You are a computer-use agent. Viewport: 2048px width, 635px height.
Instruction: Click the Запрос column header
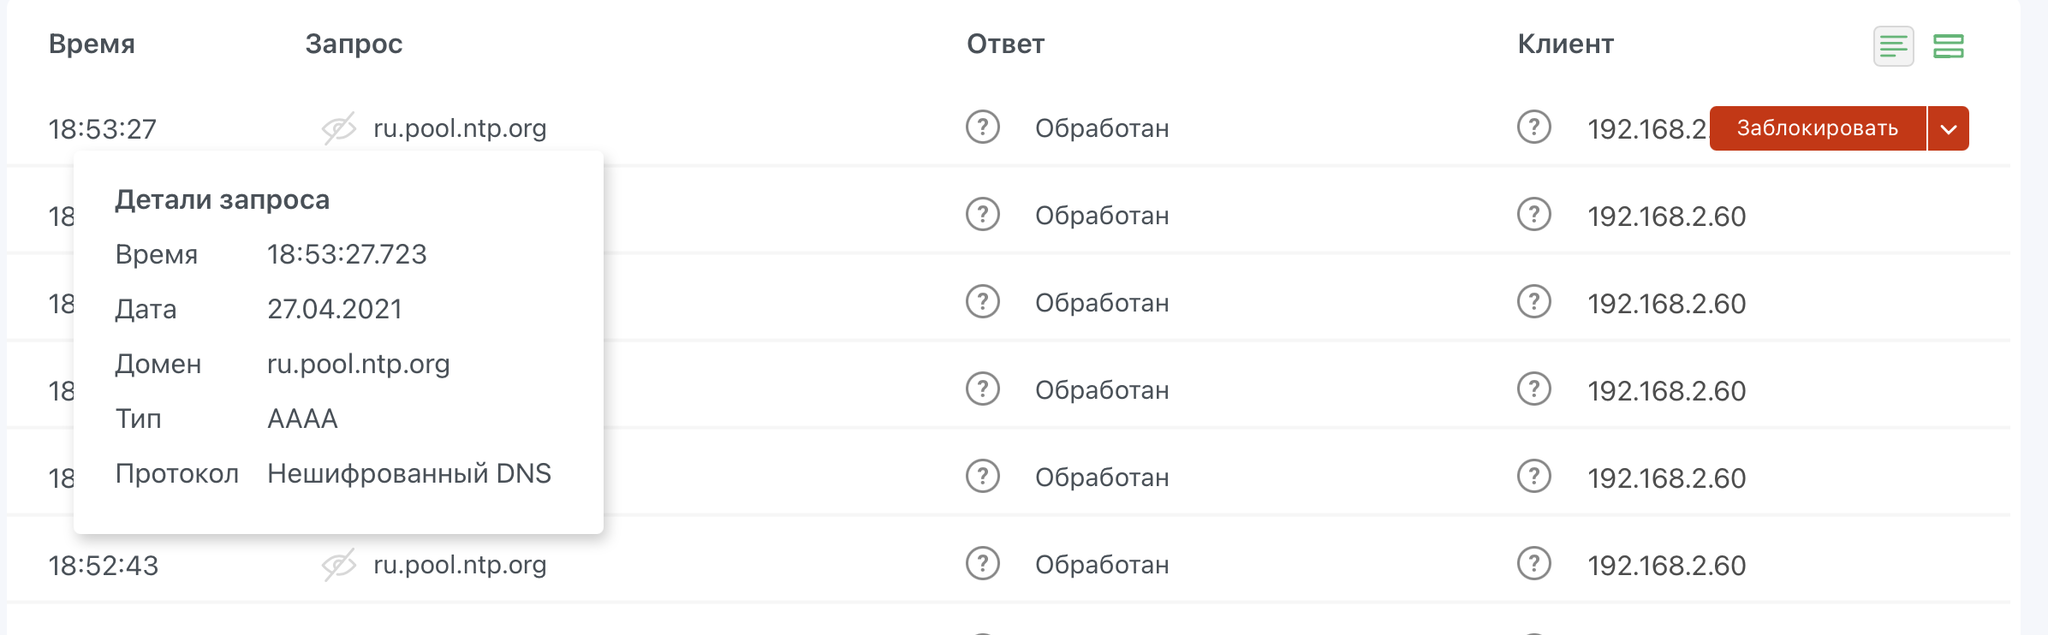(354, 44)
